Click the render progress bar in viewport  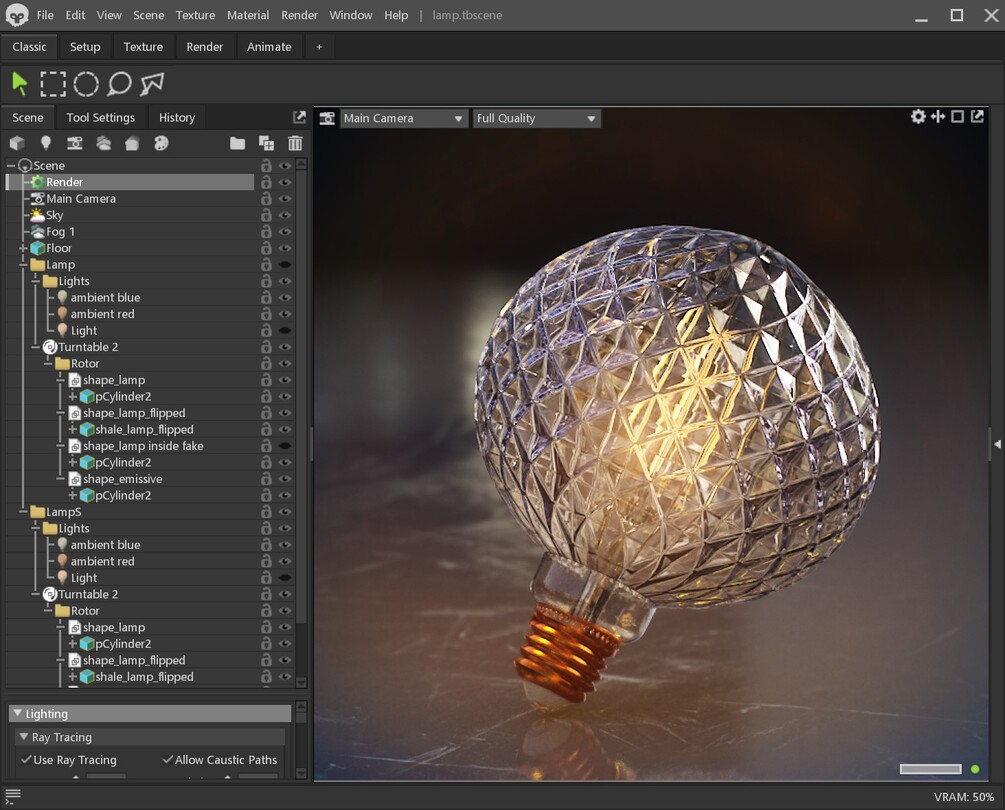click(931, 769)
